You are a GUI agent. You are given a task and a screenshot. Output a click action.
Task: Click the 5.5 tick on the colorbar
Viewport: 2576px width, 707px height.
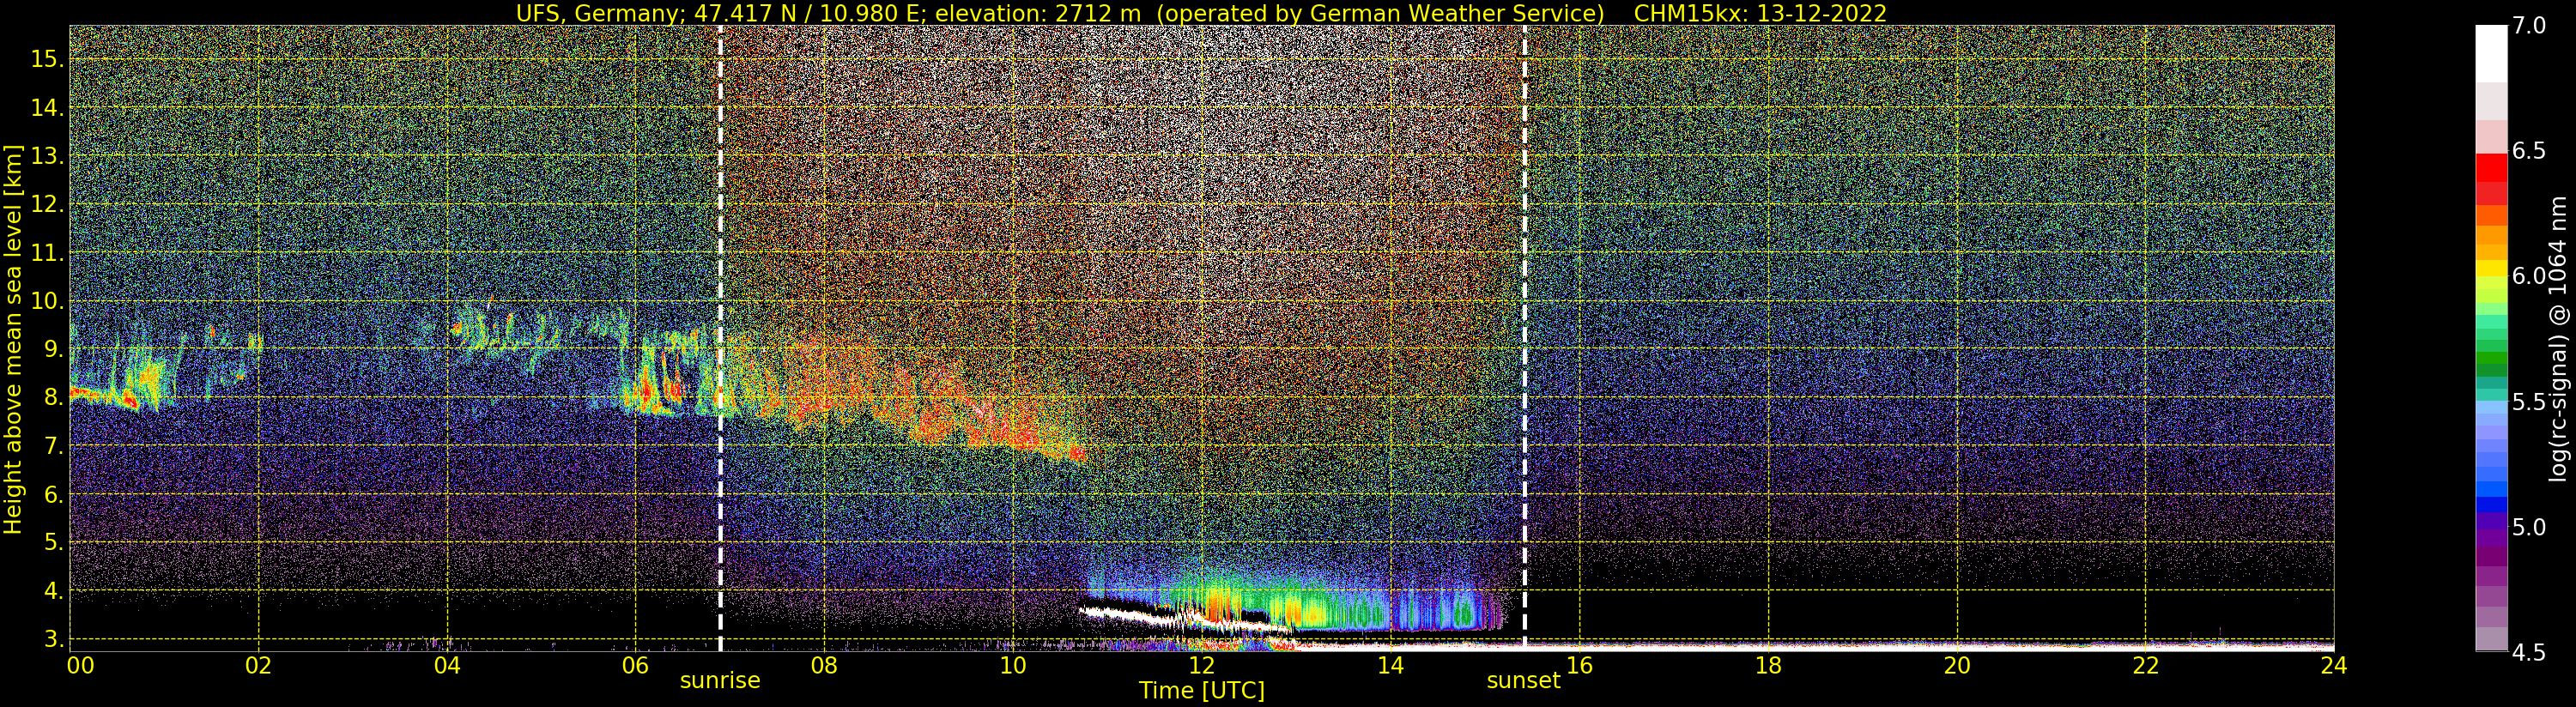coord(2530,402)
